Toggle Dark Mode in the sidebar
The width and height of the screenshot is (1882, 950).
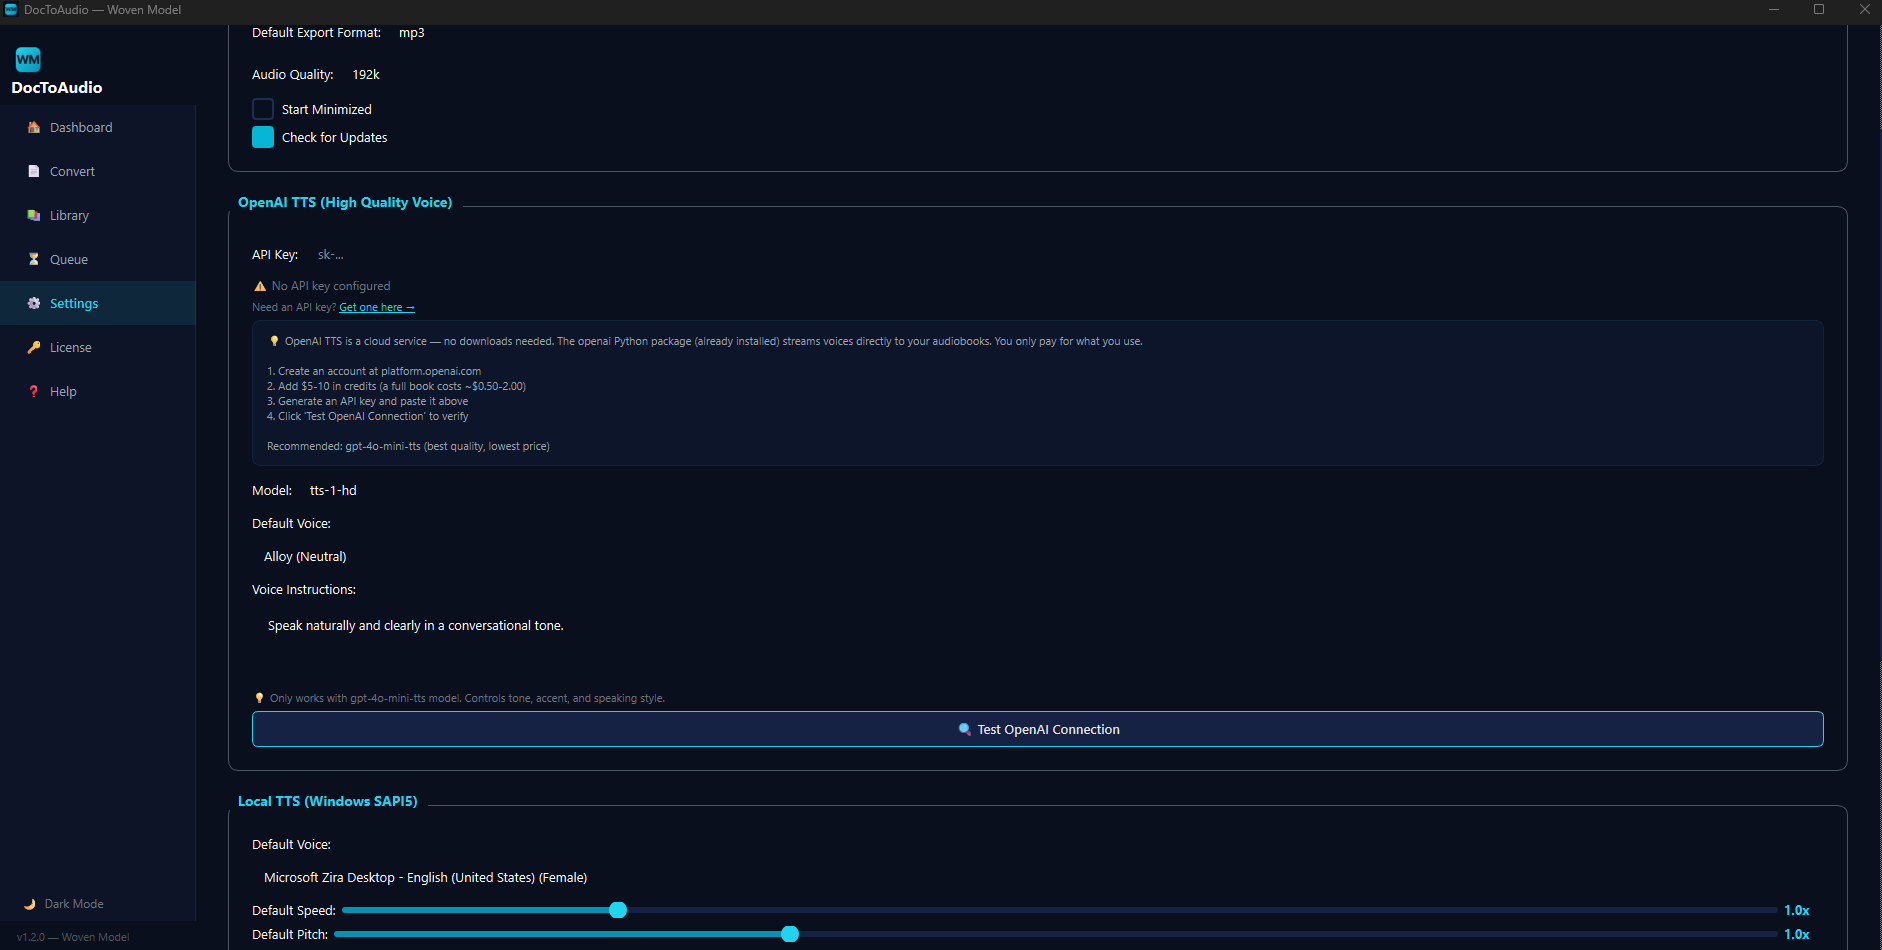point(64,904)
